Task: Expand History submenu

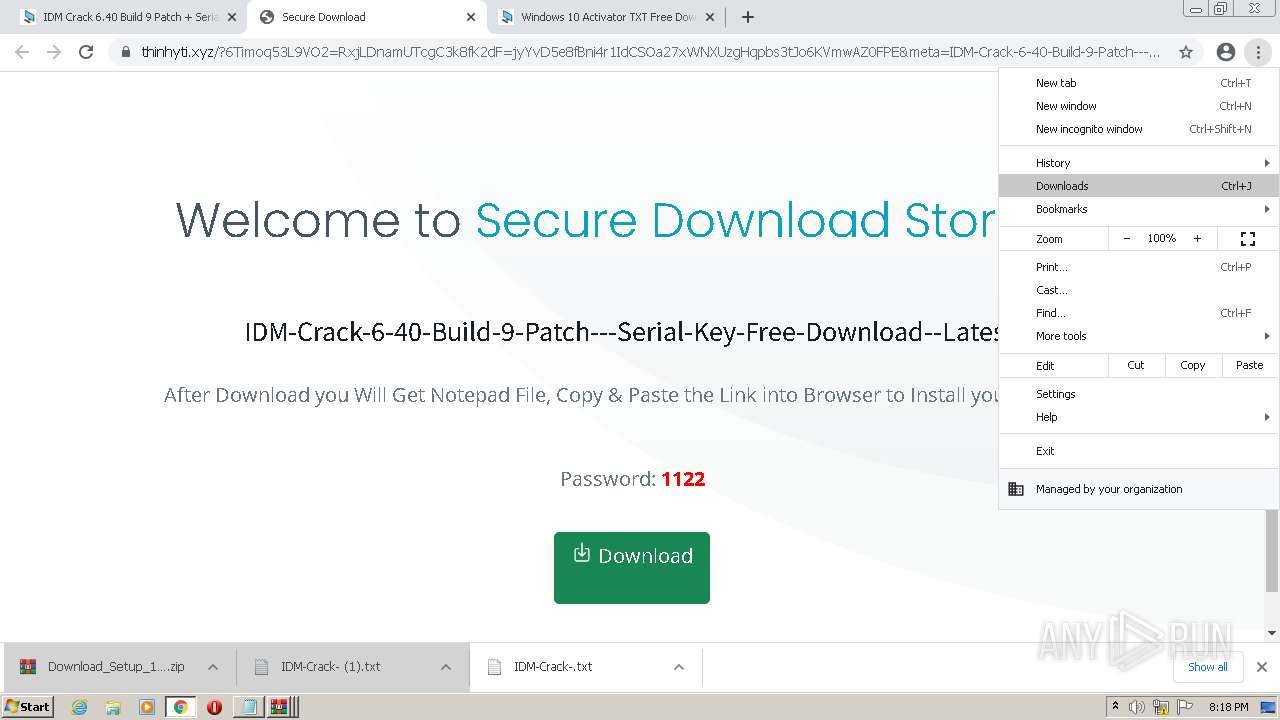Action: (1139, 163)
